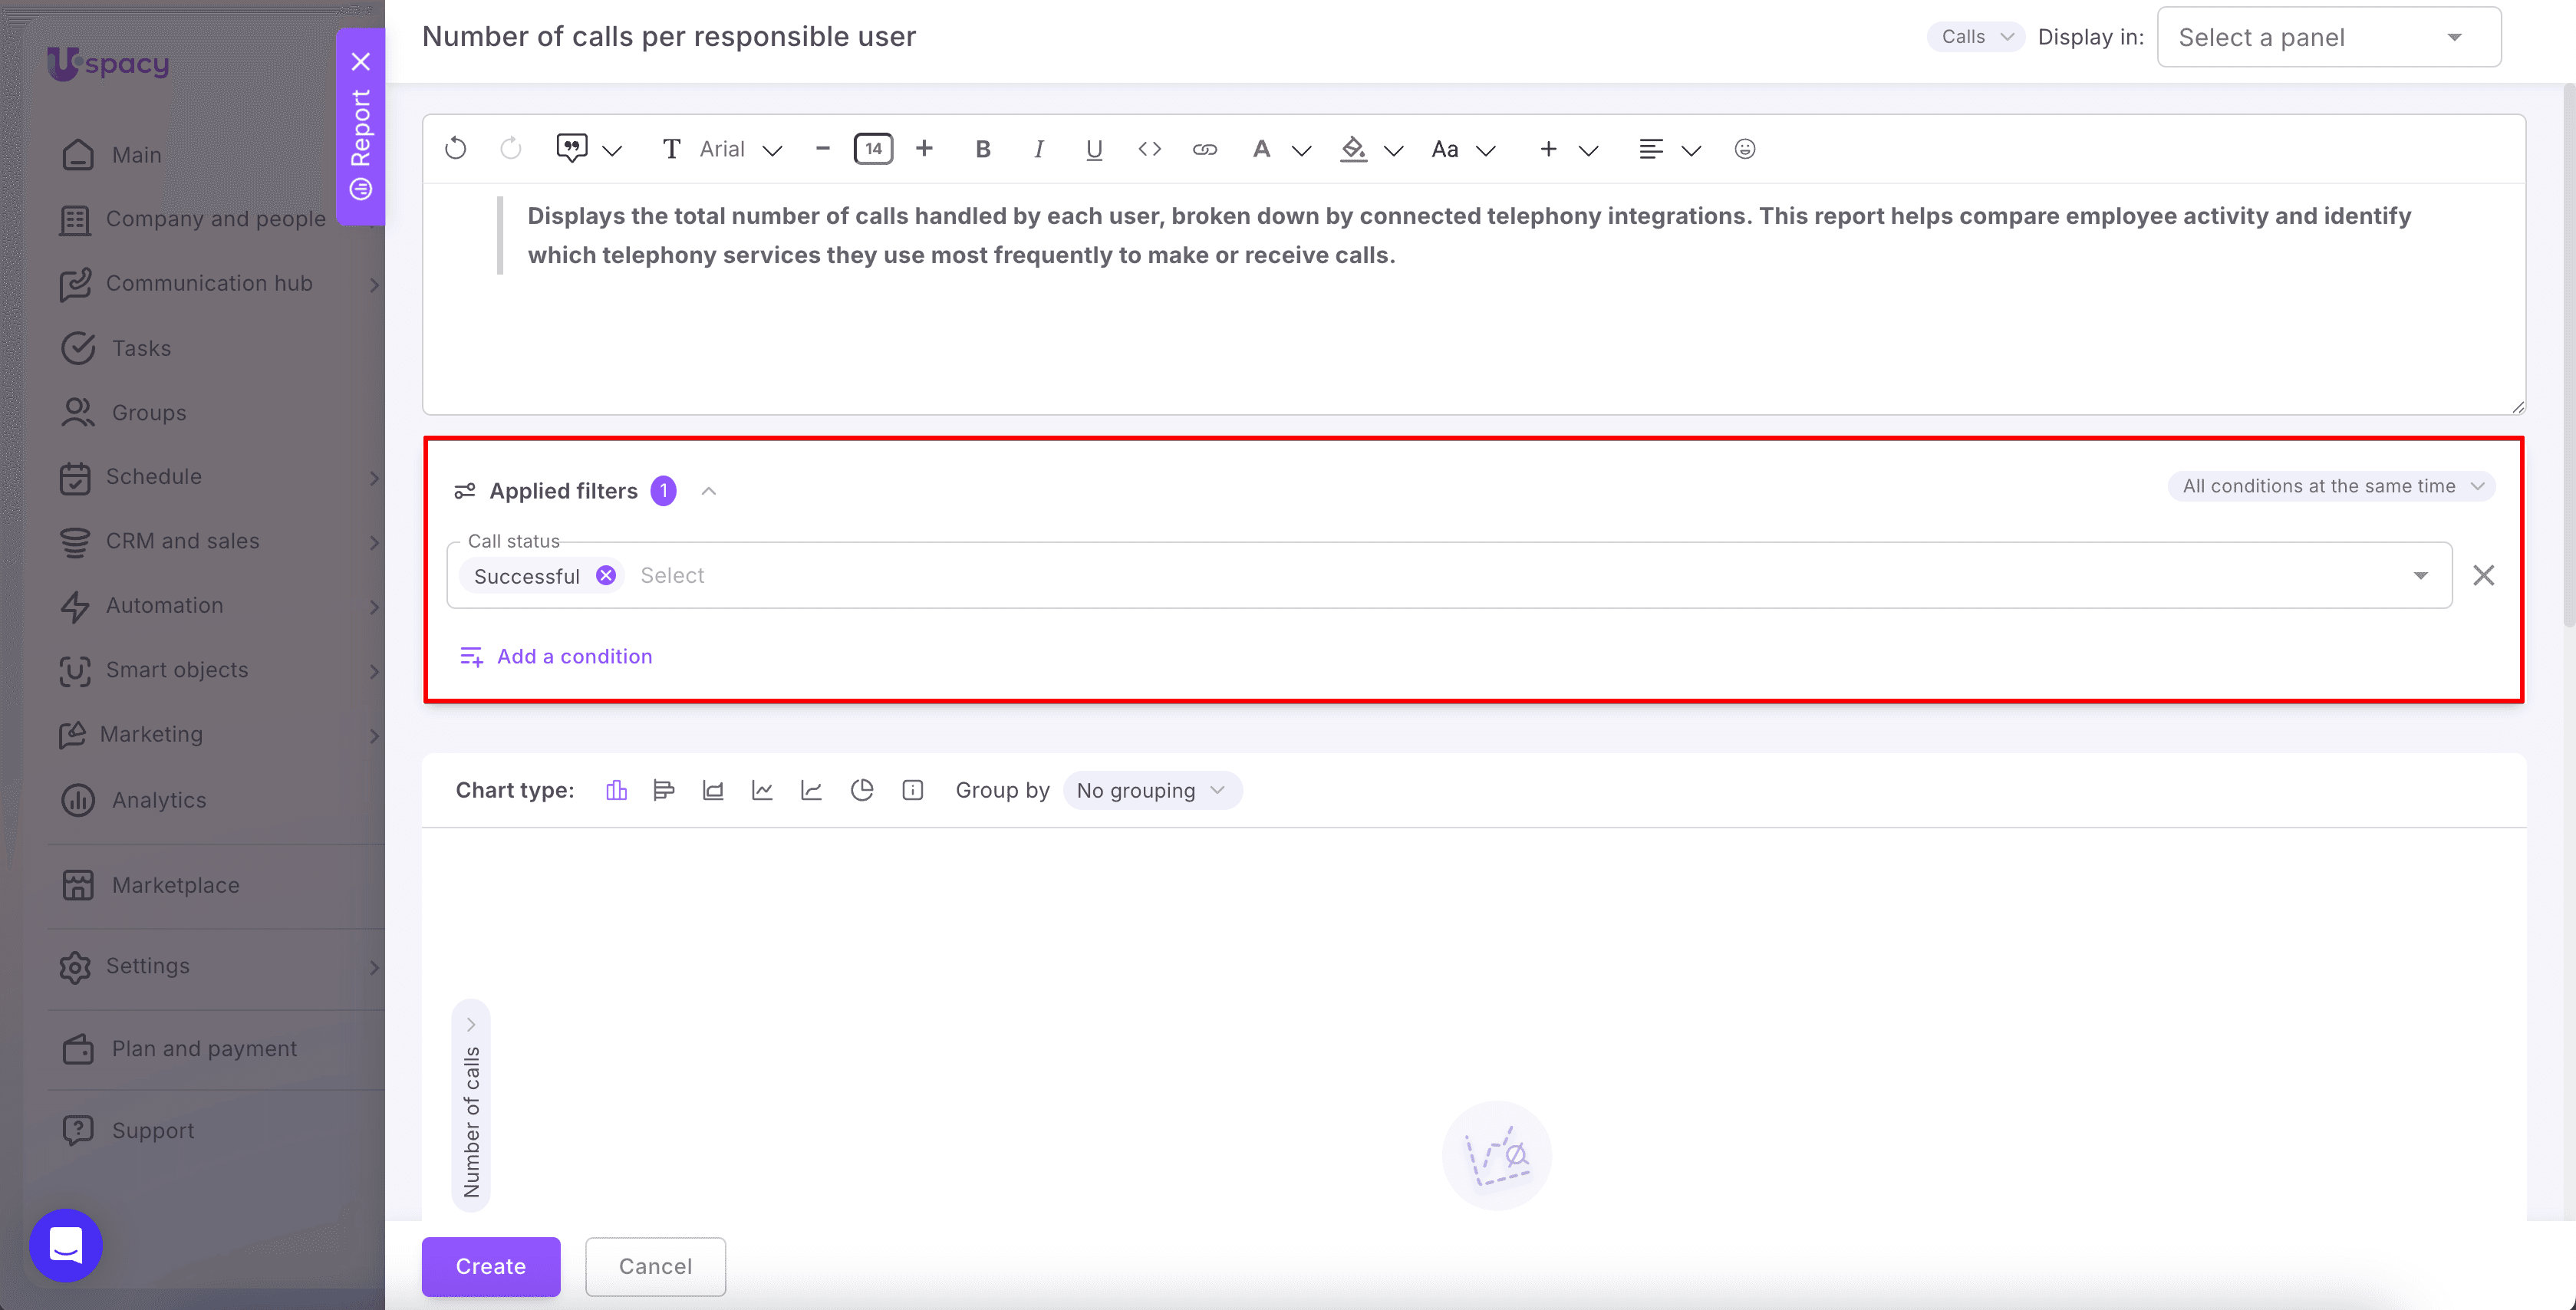Open the chat support bubble button
Image resolution: width=2576 pixels, height=1310 pixels.
click(x=66, y=1245)
